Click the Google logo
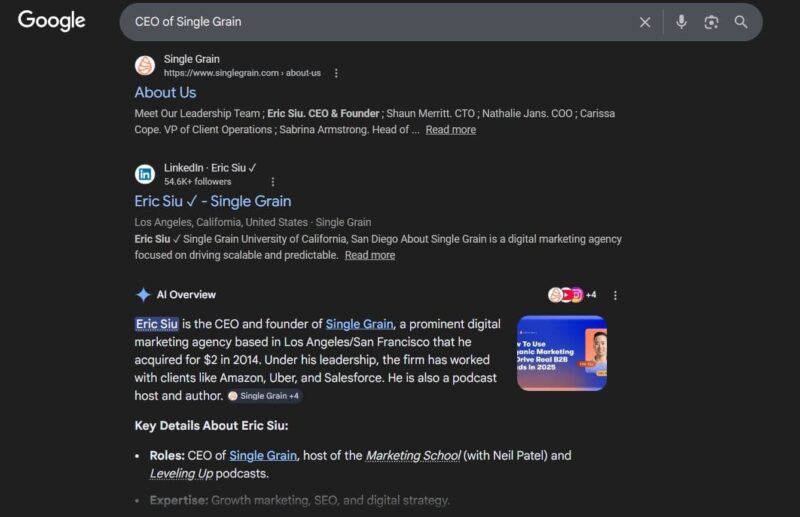800x517 pixels. (x=52, y=20)
